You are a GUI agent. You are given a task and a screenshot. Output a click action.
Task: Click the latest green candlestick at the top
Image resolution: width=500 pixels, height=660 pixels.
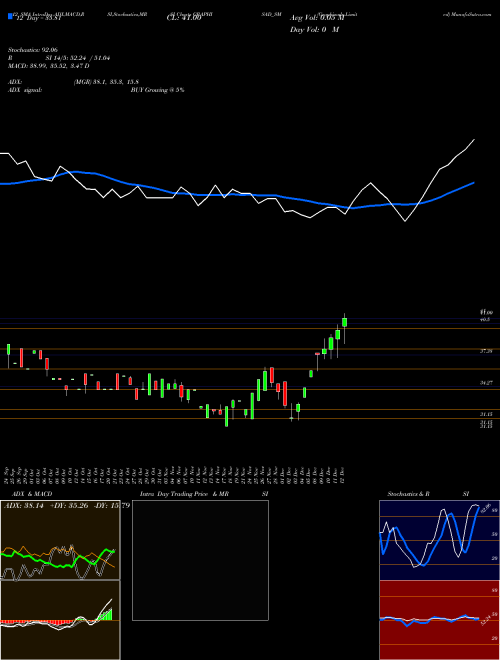[x=345, y=322]
